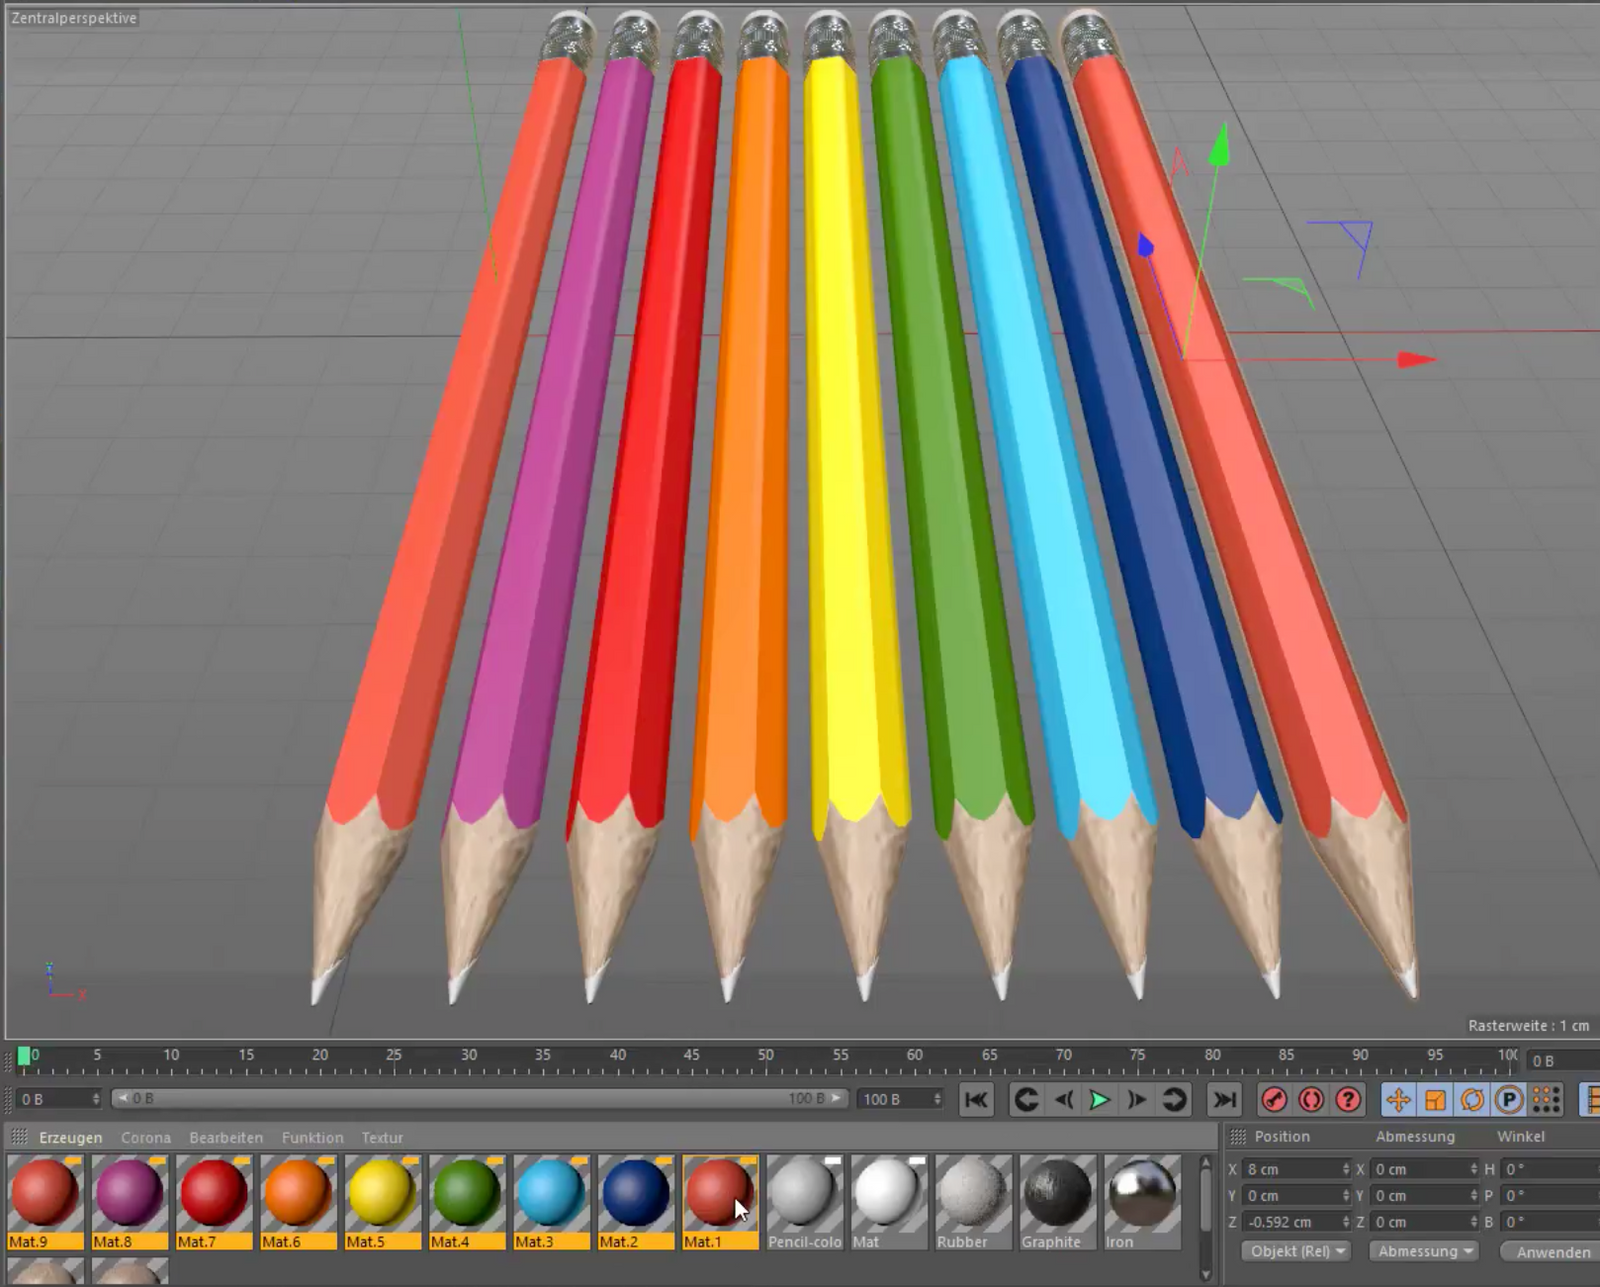Select the dark blue Mat.2 material
Screen dimensions: 1600x1287
coord(636,1202)
